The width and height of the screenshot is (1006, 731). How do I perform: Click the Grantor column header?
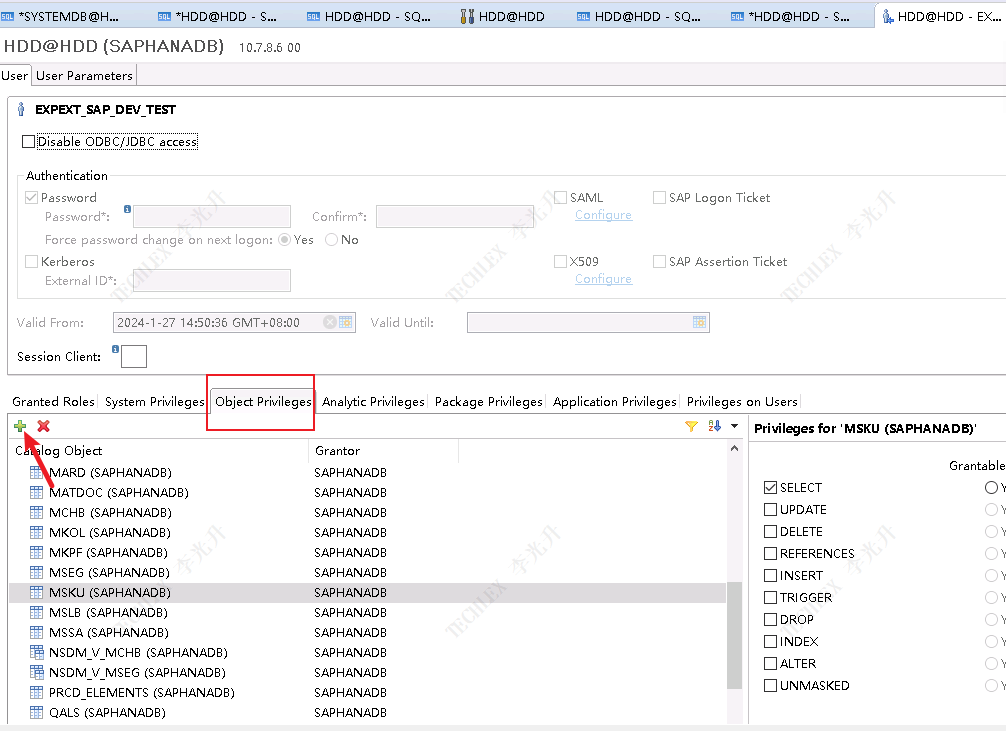point(384,451)
